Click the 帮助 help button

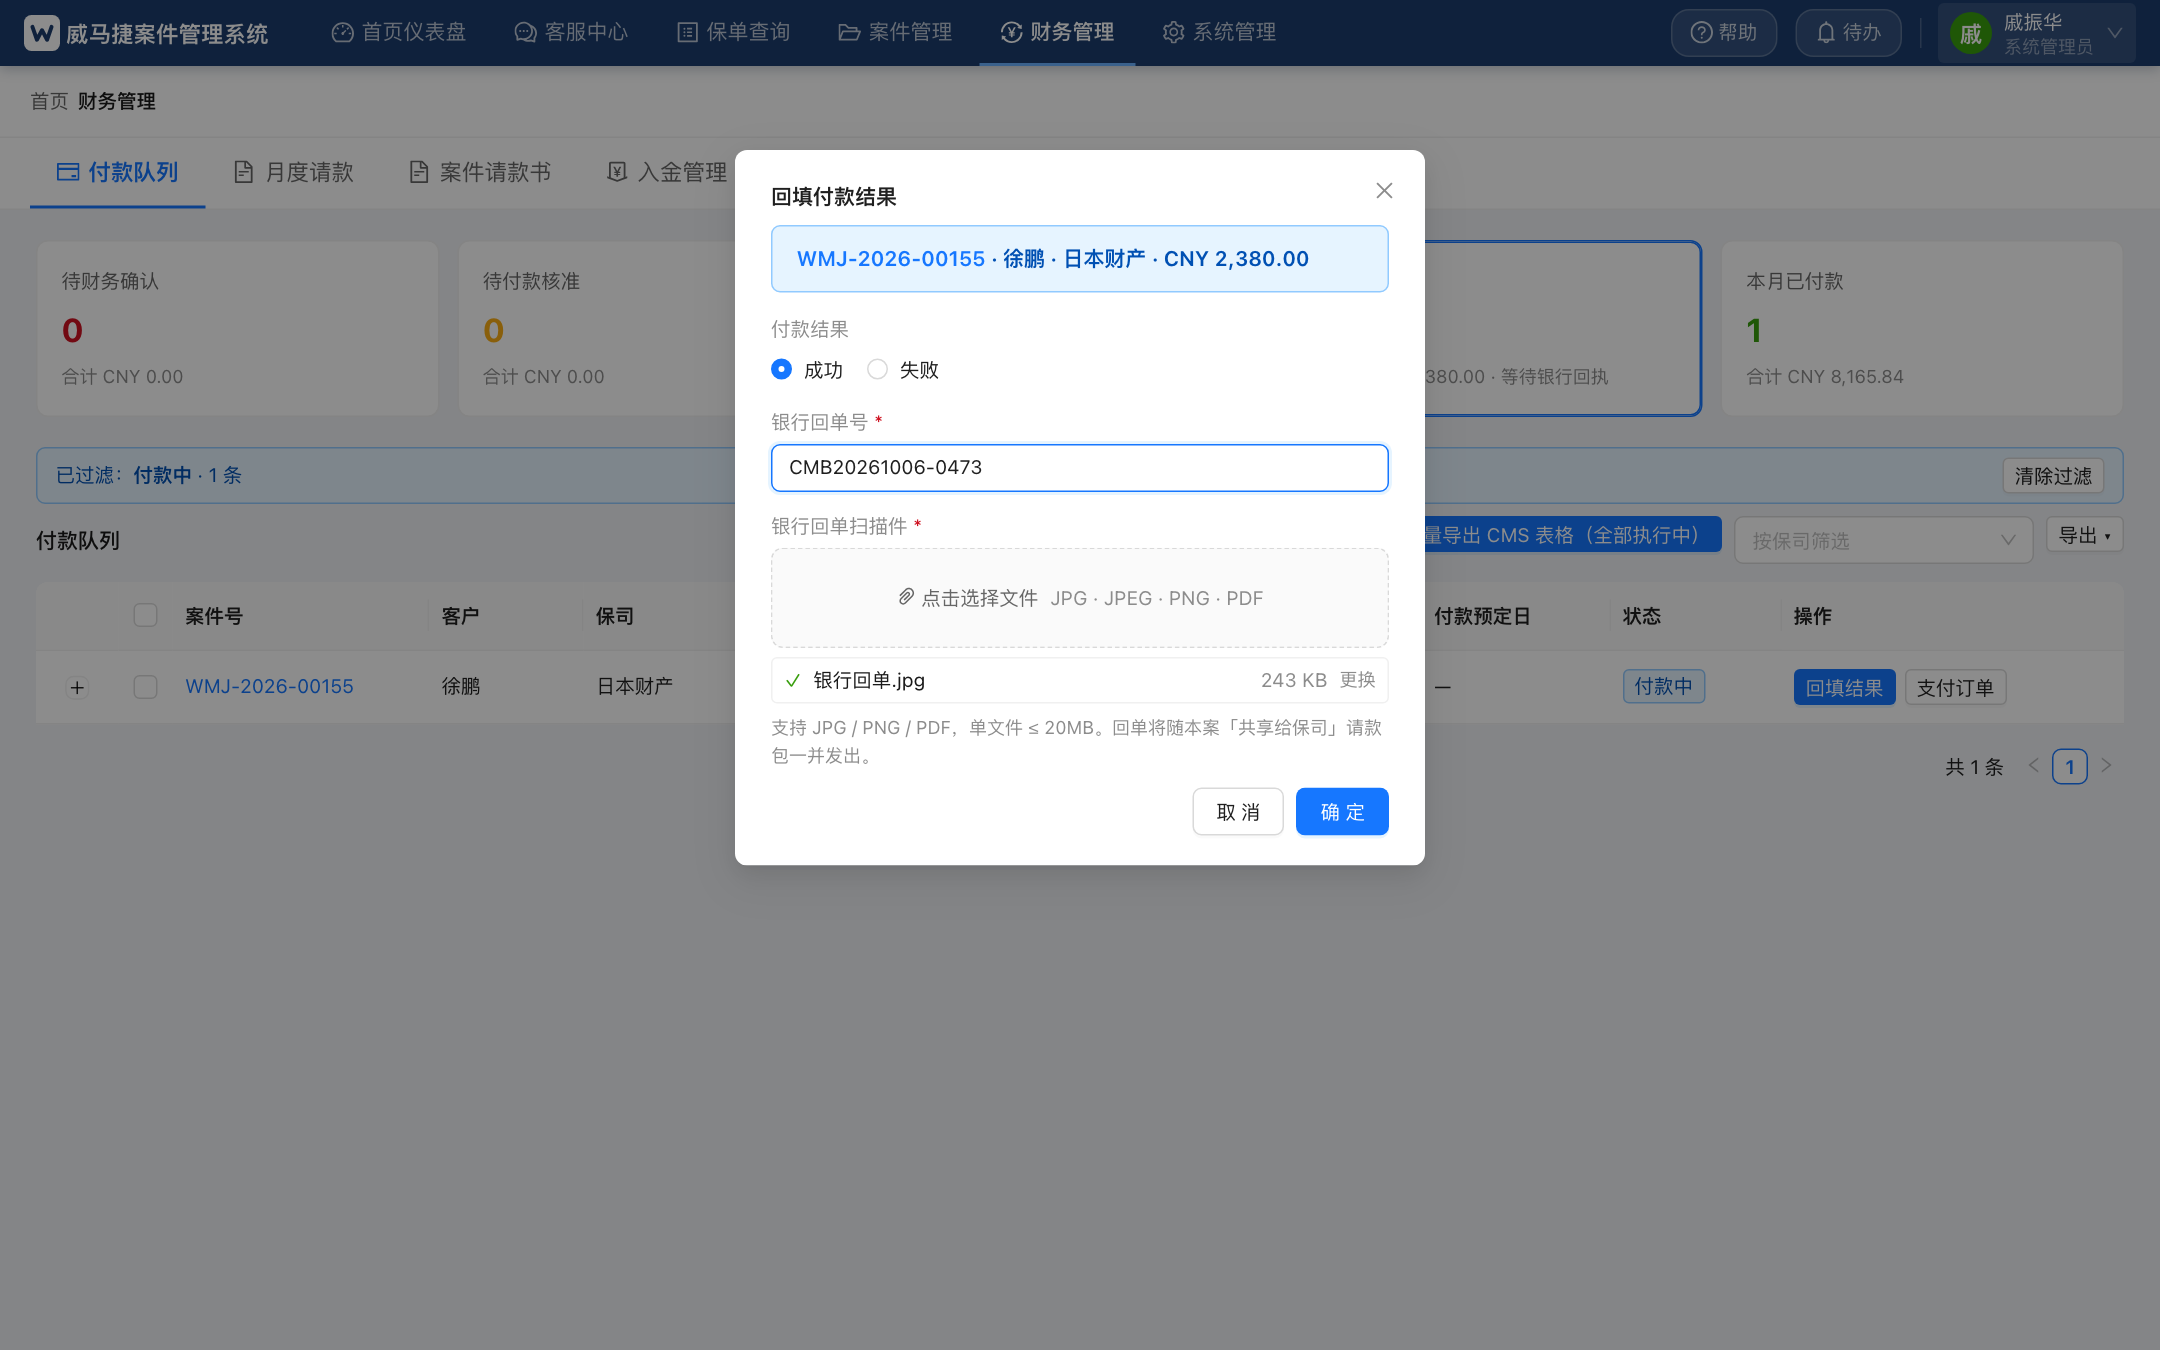point(1724,33)
